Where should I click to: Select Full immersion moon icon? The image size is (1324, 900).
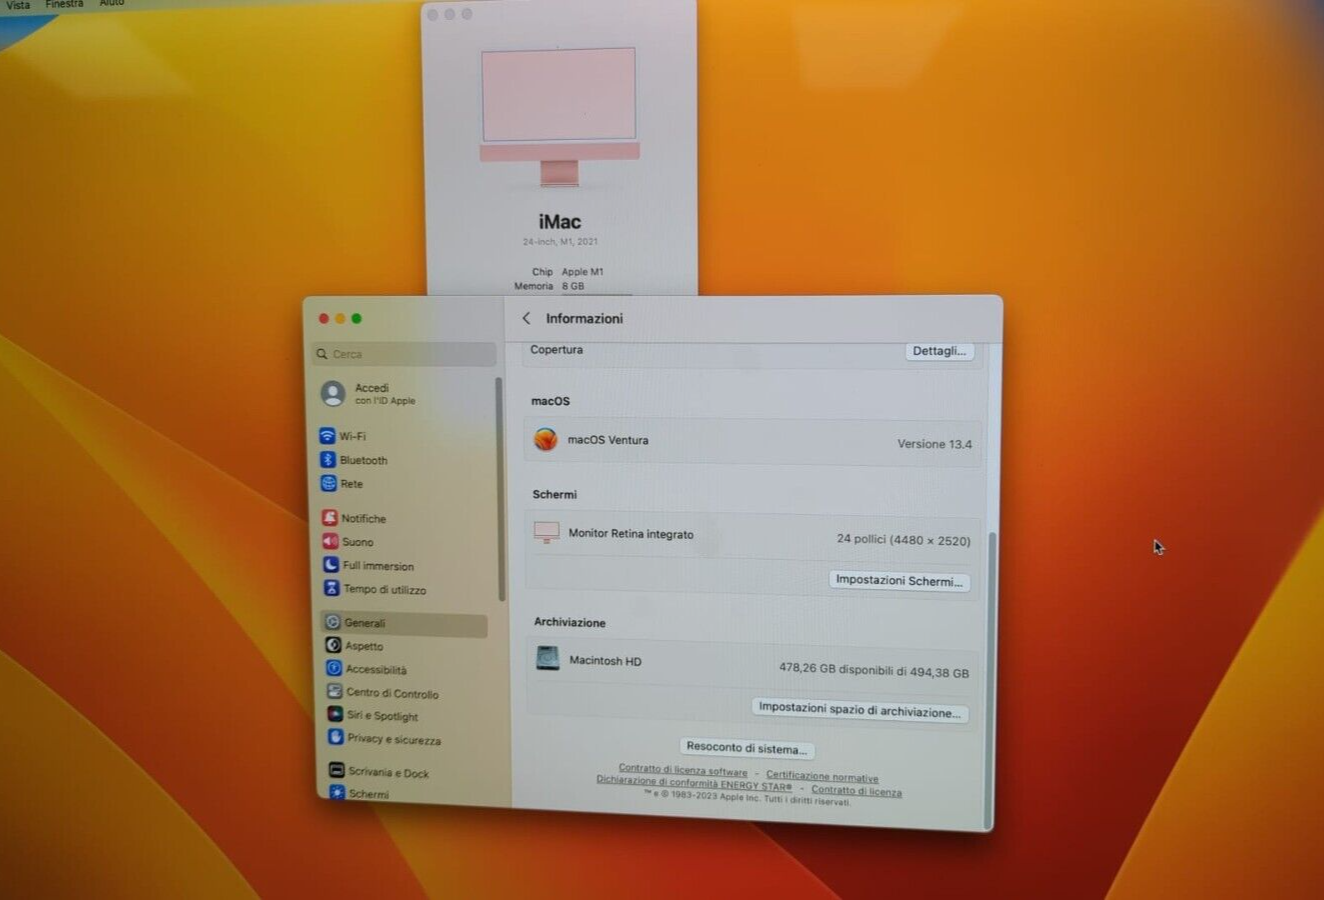click(331, 564)
